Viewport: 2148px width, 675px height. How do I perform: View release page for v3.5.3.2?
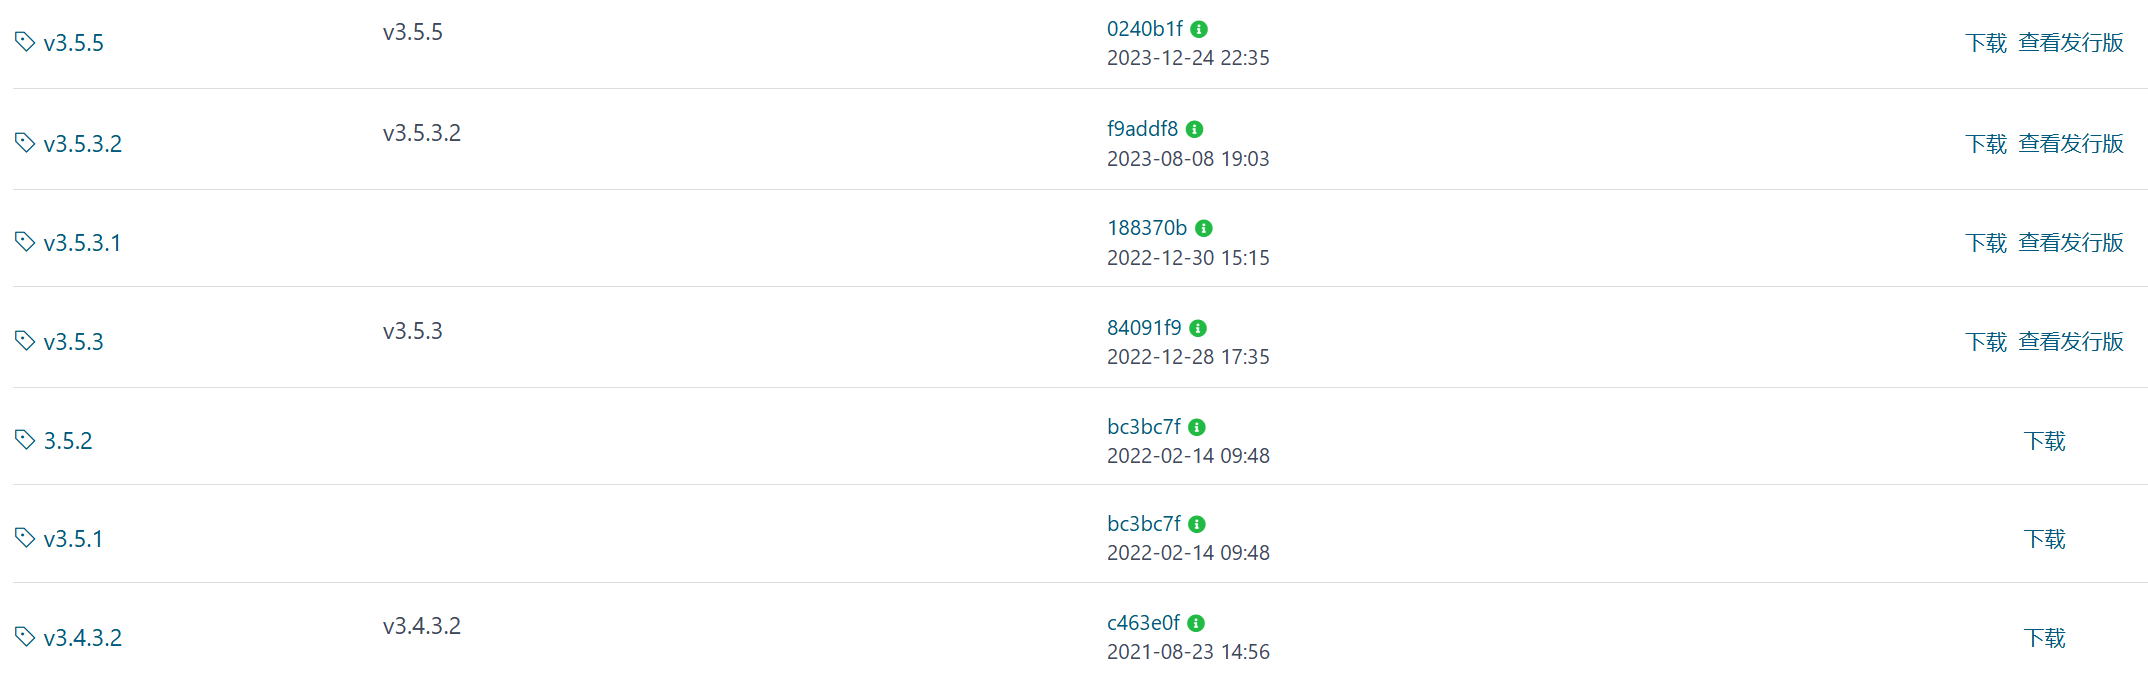(x=2071, y=144)
